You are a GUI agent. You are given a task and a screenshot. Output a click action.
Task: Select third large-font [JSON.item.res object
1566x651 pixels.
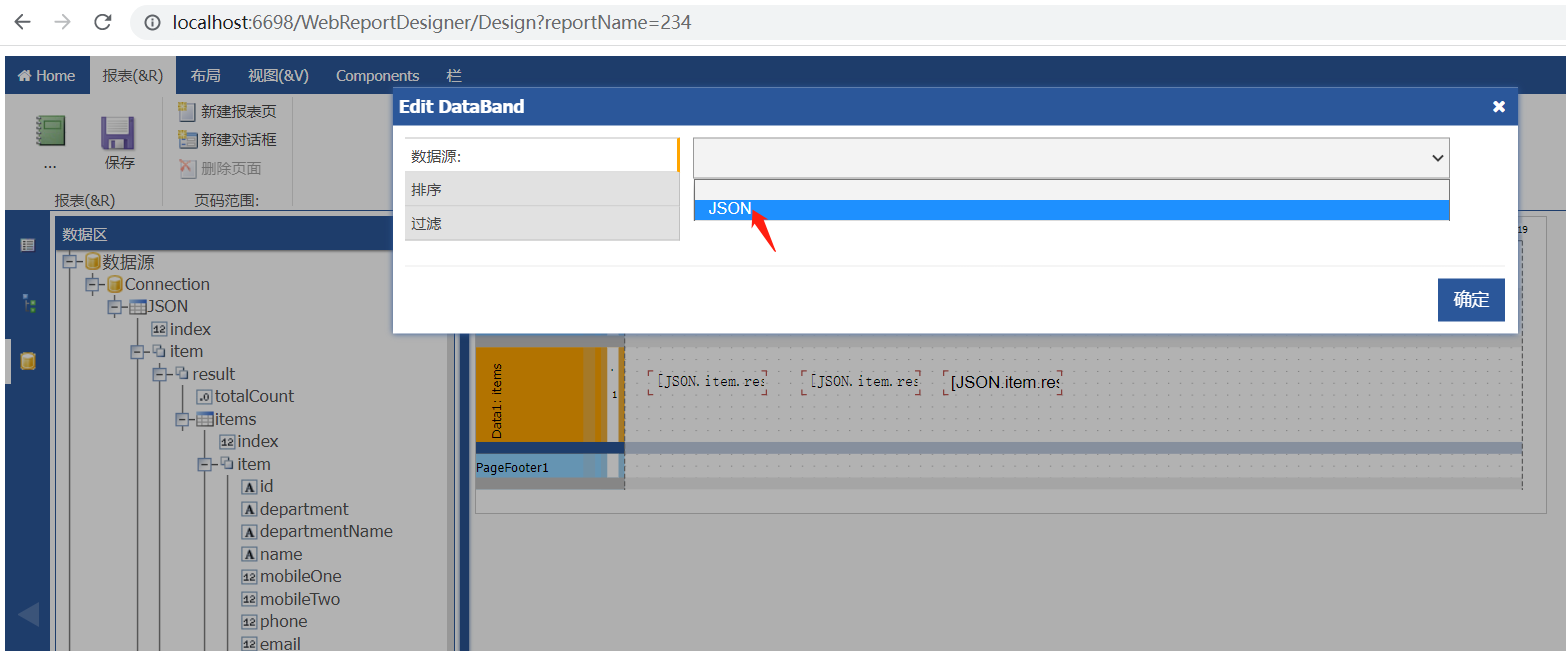tap(1003, 382)
